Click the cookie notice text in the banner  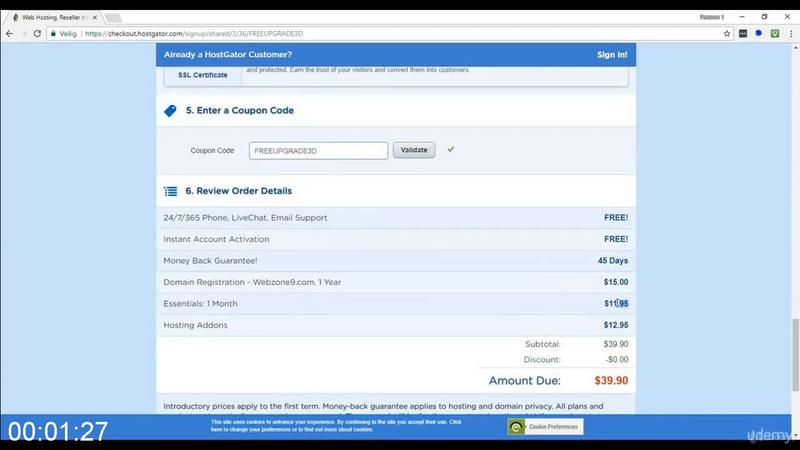tap(336, 426)
